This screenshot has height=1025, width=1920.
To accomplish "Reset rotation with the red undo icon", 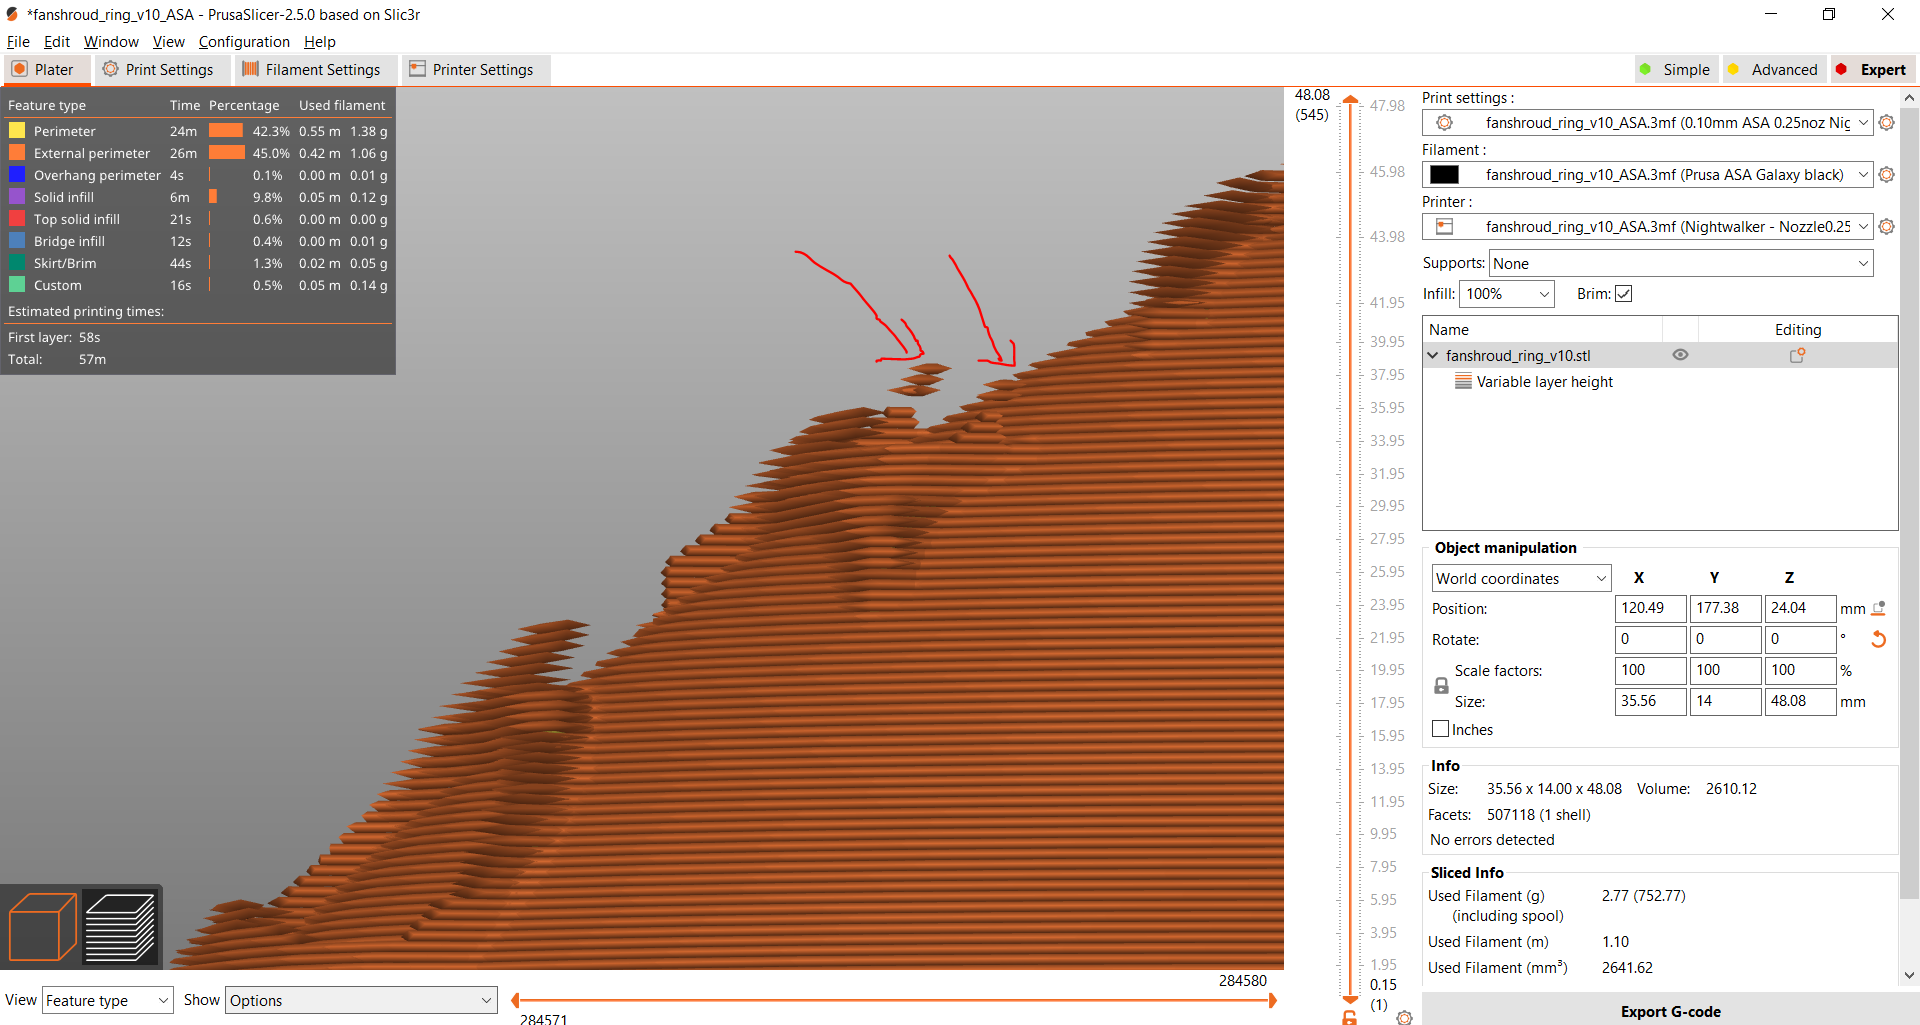I will click(1879, 639).
